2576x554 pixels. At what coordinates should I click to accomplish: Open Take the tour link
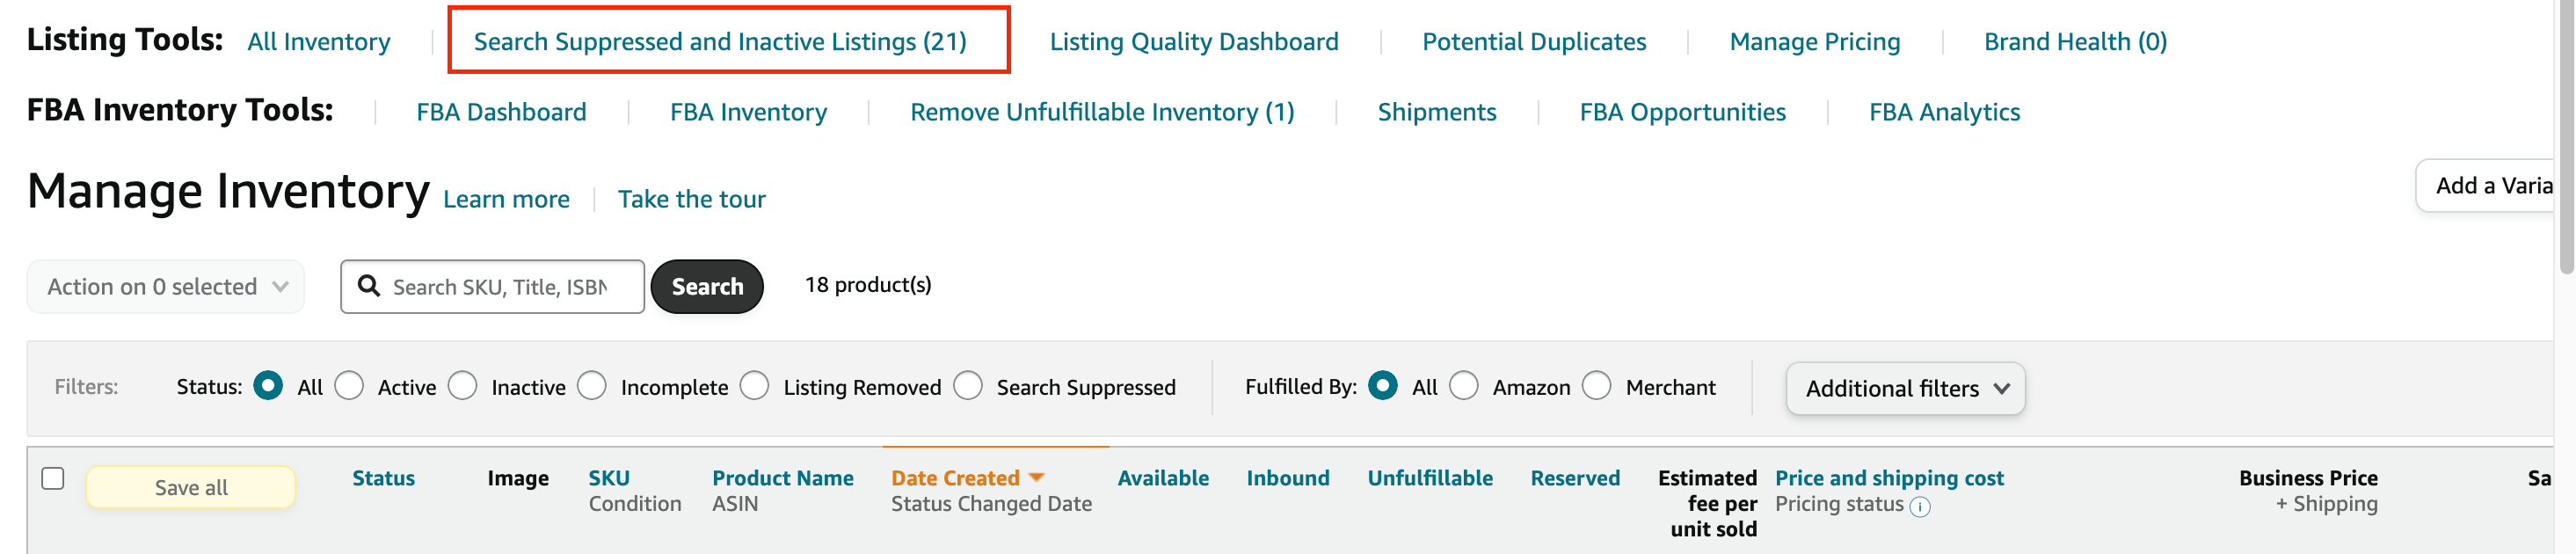click(x=691, y=199)
